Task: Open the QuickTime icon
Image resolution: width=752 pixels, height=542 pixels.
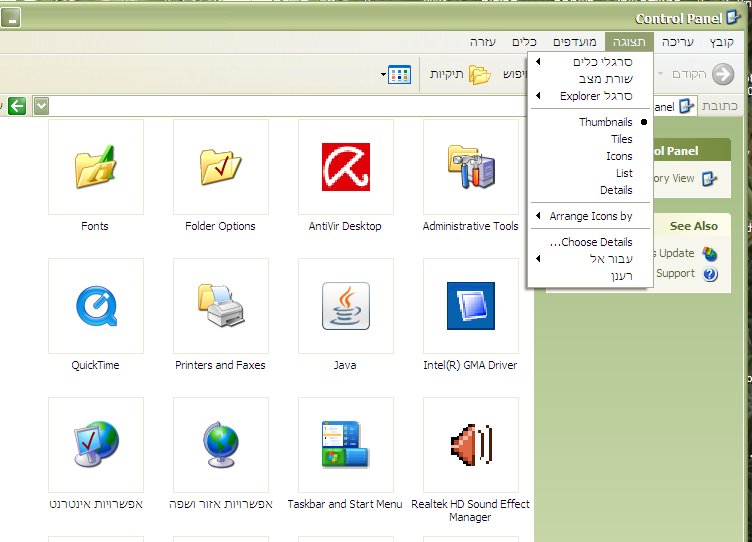Action: pyautogui.click(x=96, y=306)
